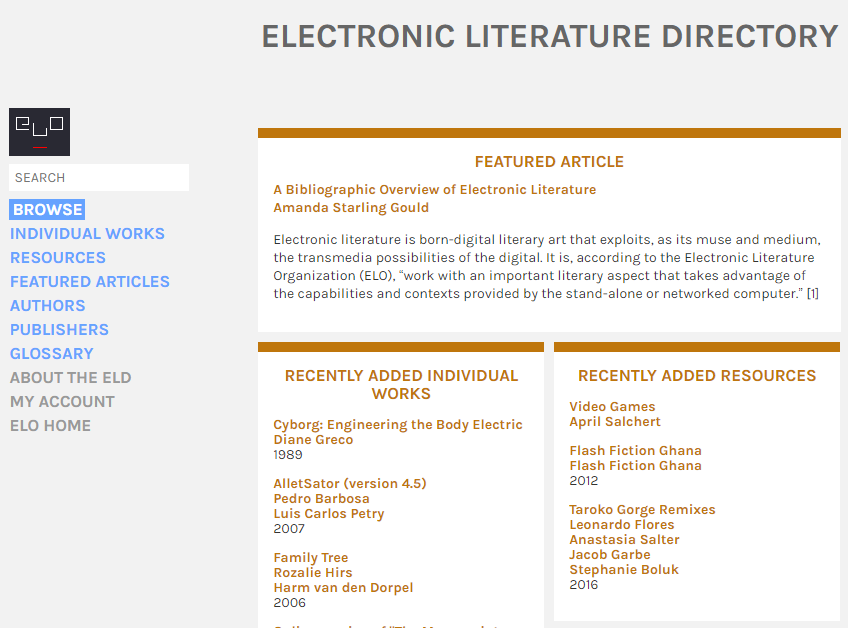848x628 pixels.
Task: Open the Resources sidebar link
Action: 58,257
